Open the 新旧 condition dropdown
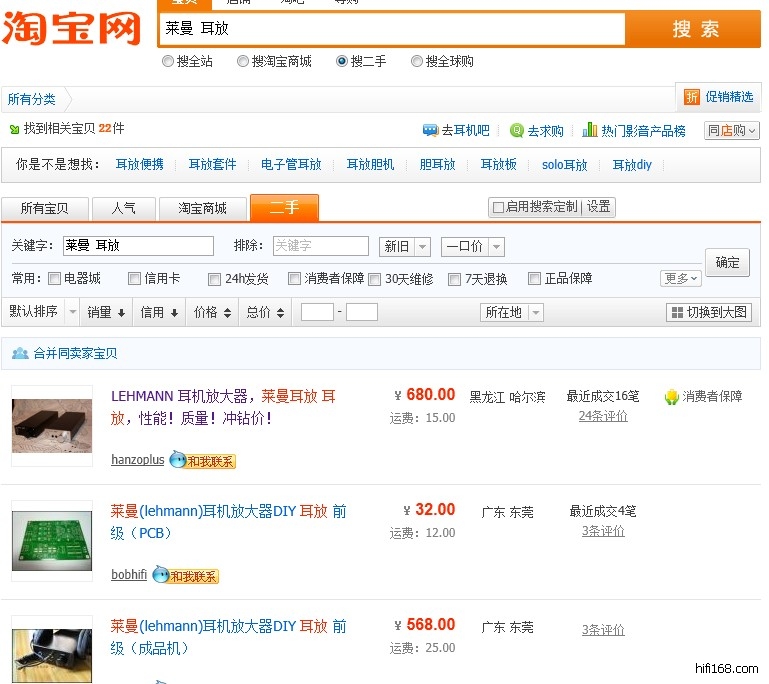The image size is (769, 684). point(405,246)
